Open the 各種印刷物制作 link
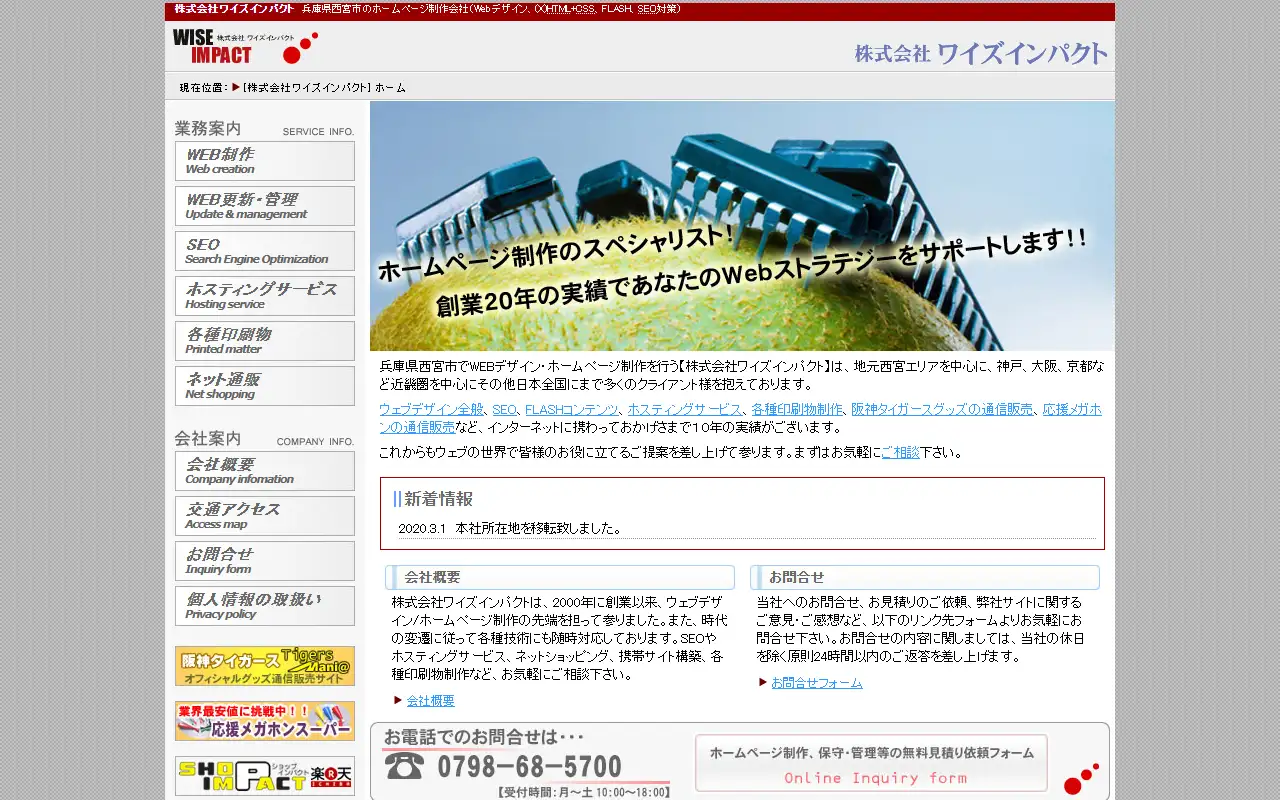 click(797, 410)
